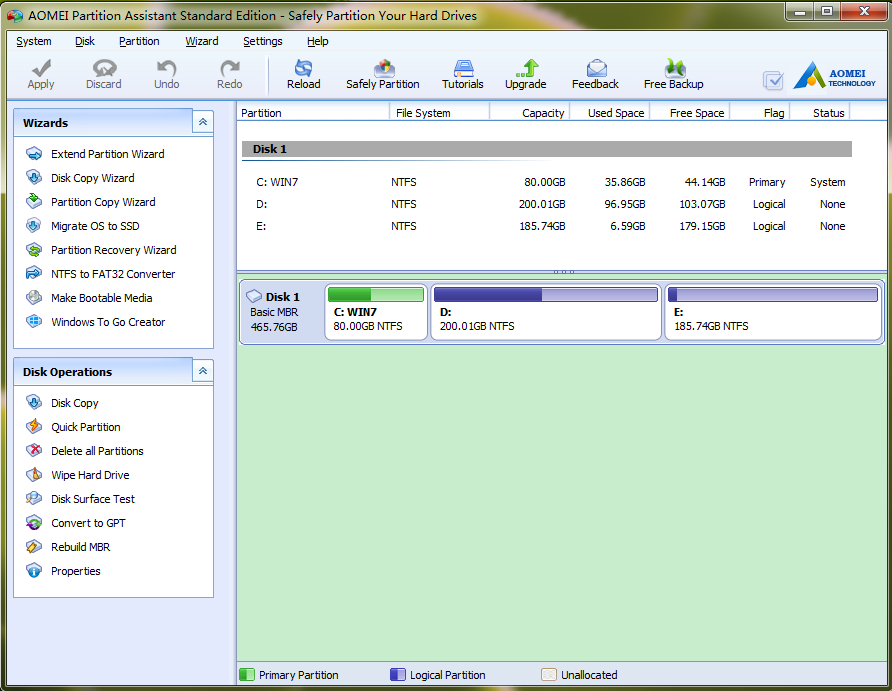892x691 pixels.
Task: Select the D: partition usage bar
Action: [x=546, y=294]
